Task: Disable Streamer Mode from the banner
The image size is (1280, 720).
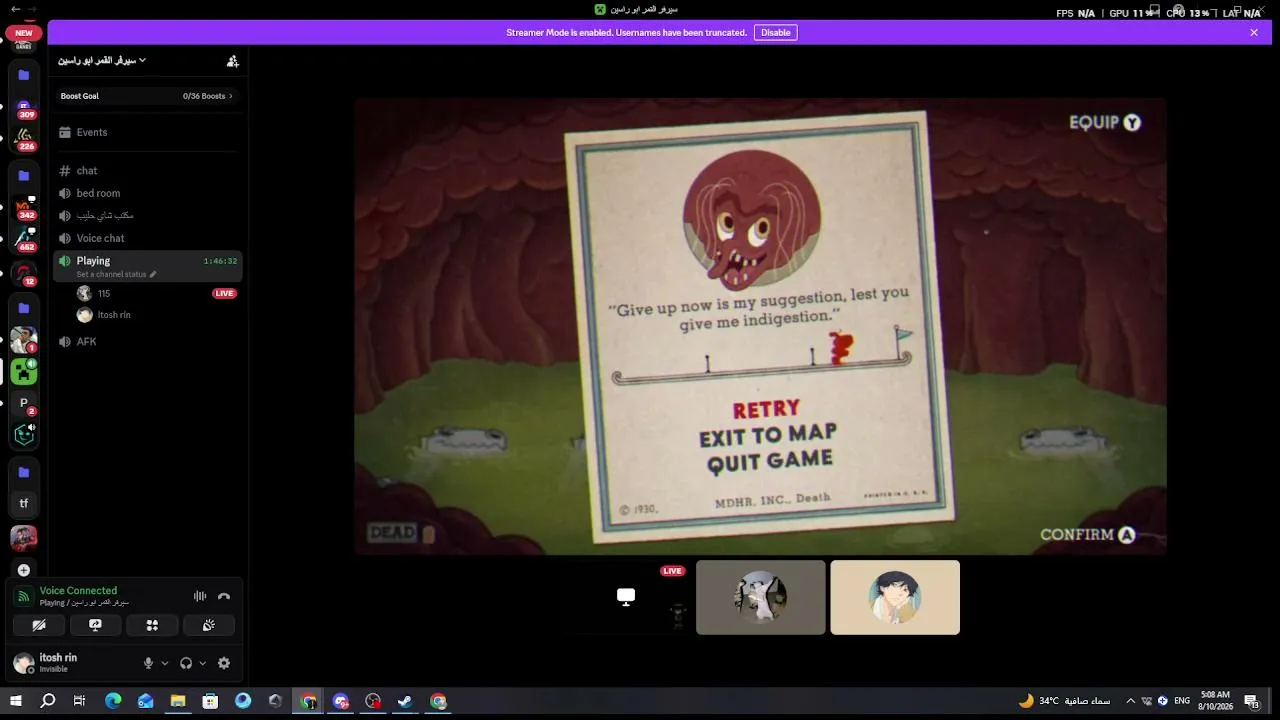Action: 775,33
